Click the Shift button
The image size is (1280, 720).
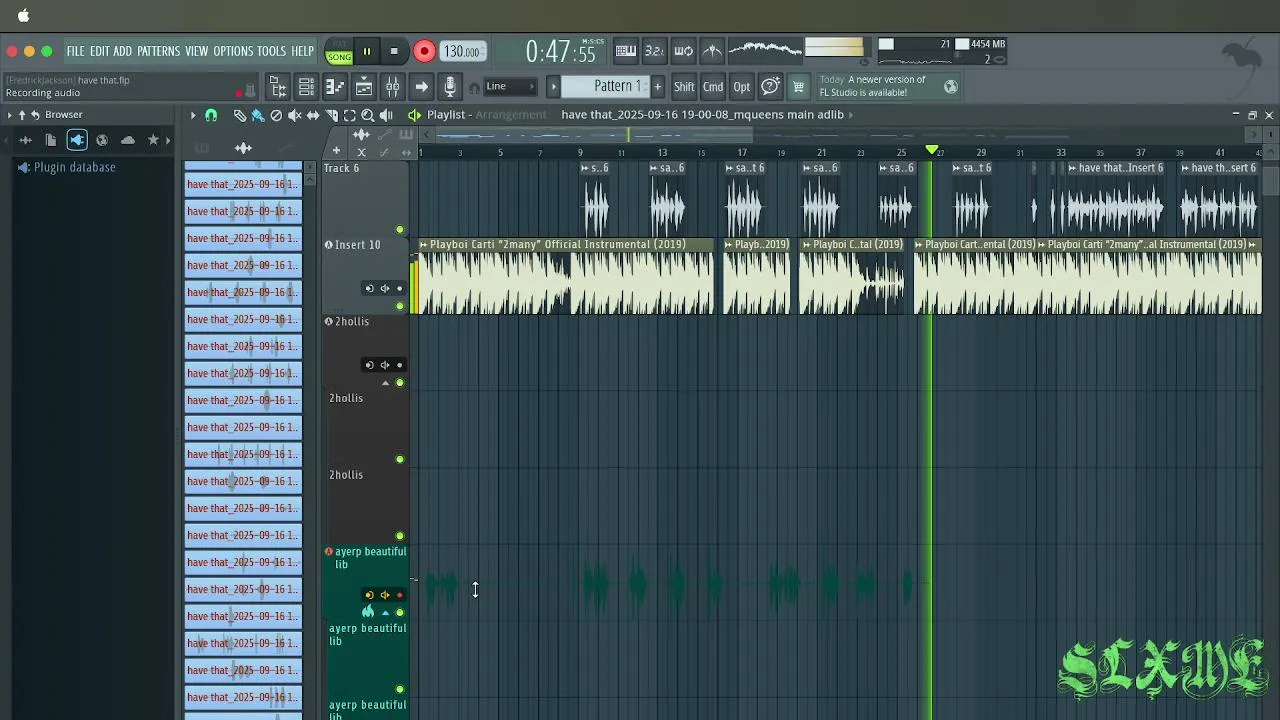click(684, 87)
